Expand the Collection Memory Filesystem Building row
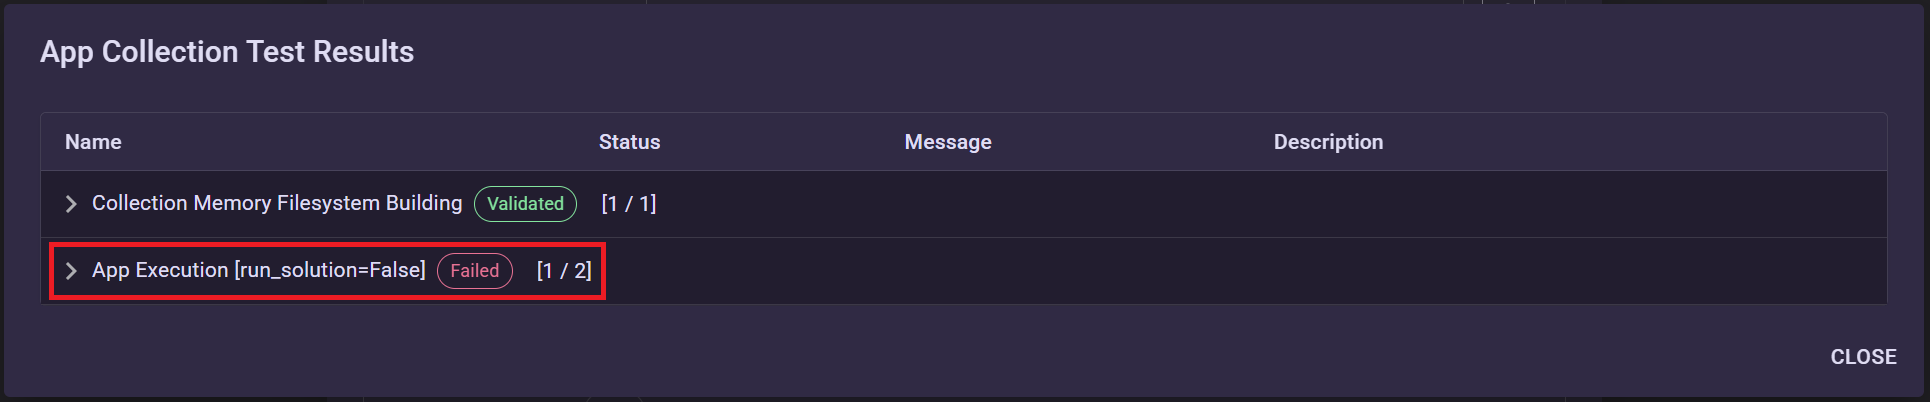 click(71, 204)
